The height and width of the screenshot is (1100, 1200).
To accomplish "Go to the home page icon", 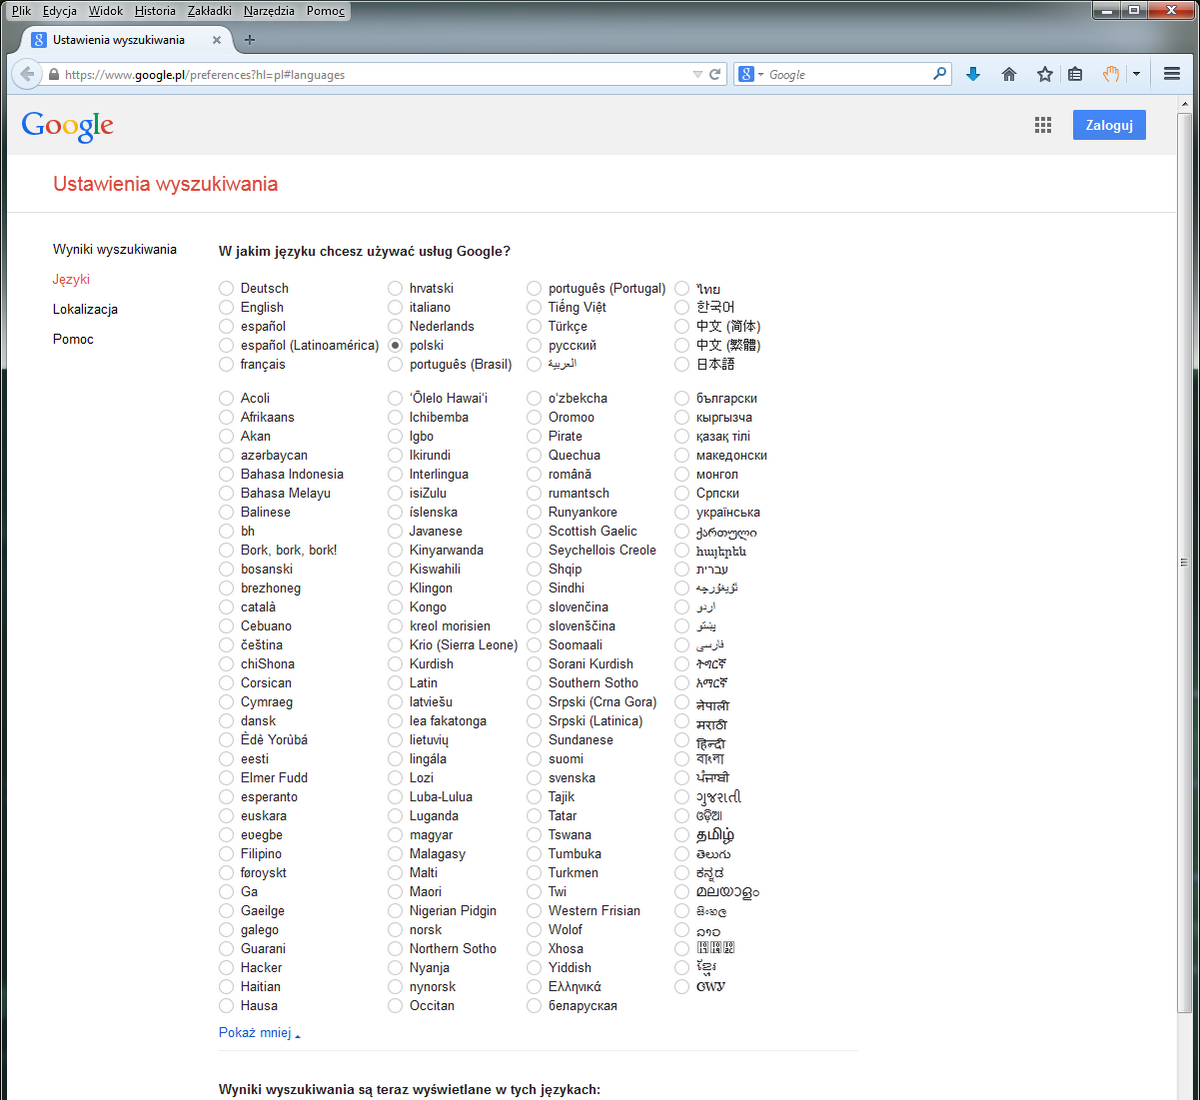I will pos(1009,74).
